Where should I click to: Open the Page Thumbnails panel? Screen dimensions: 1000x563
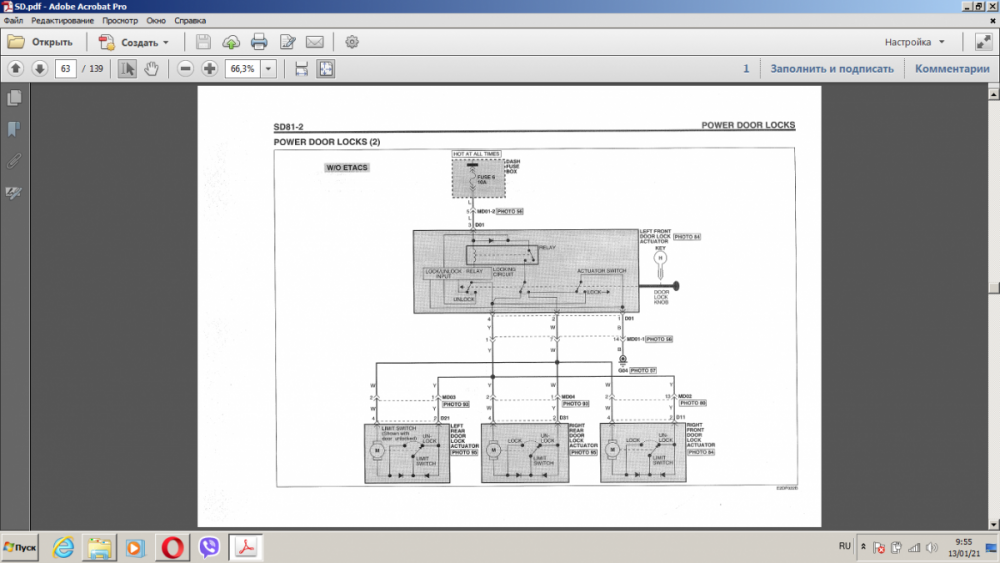click(14, 98)
